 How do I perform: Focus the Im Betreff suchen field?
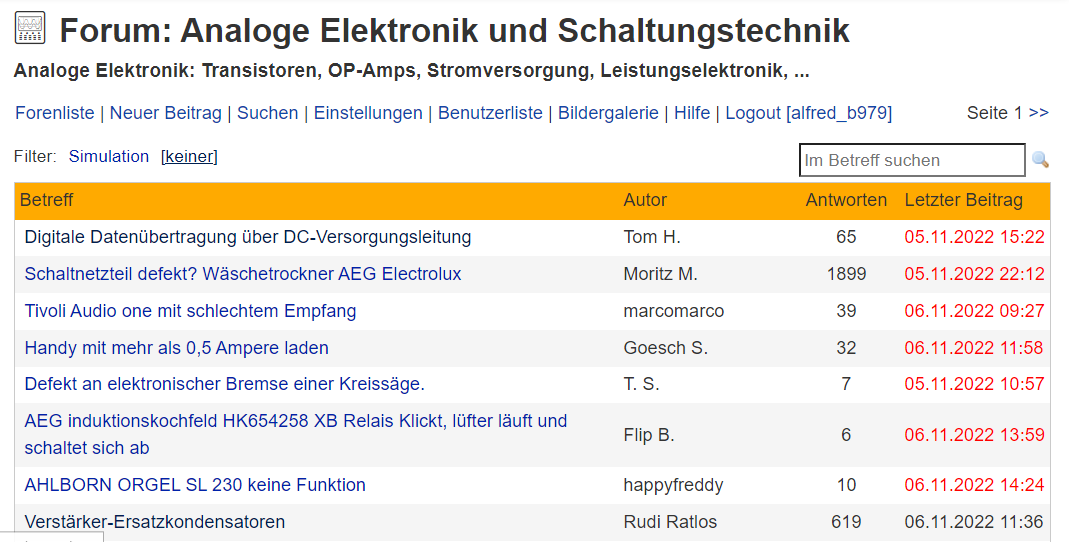click(912, 160)
